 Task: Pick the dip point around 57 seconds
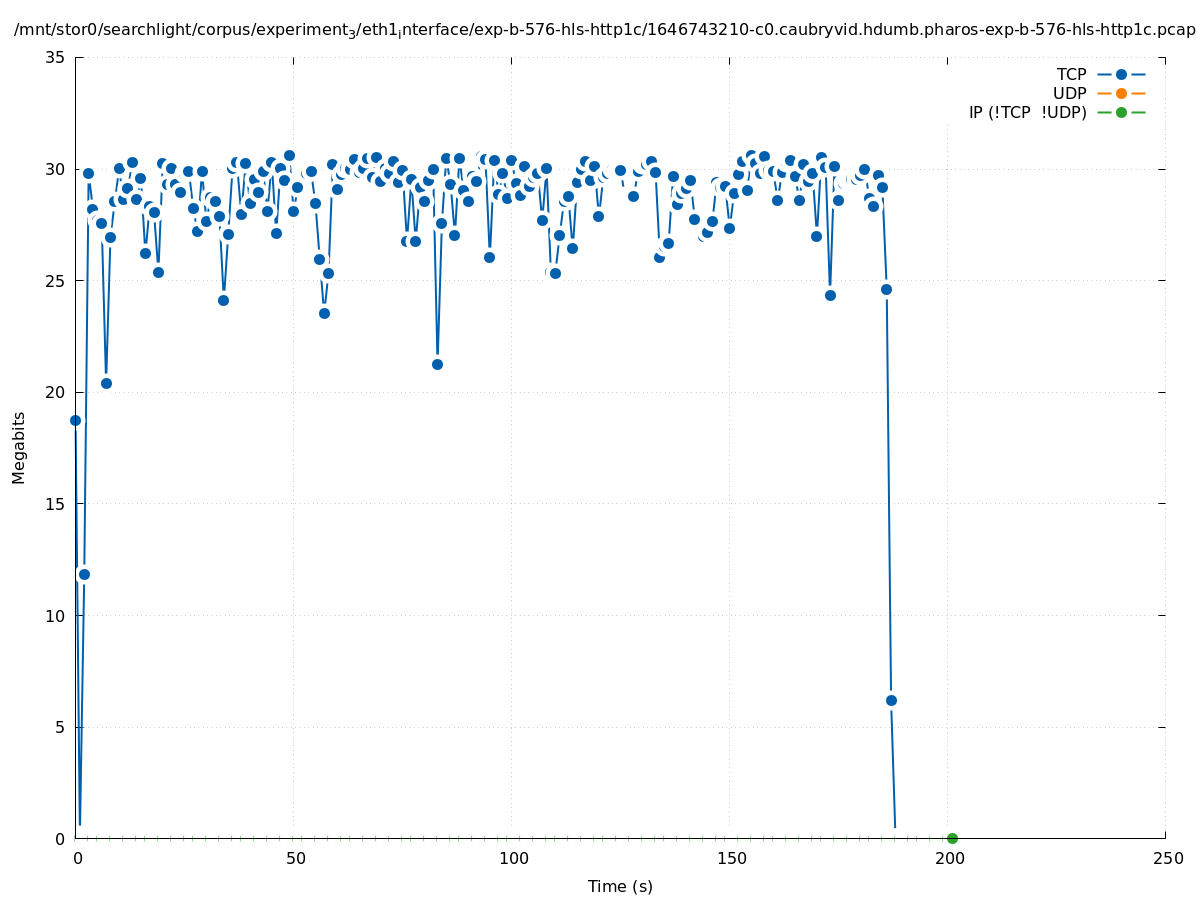click(324, 313)
